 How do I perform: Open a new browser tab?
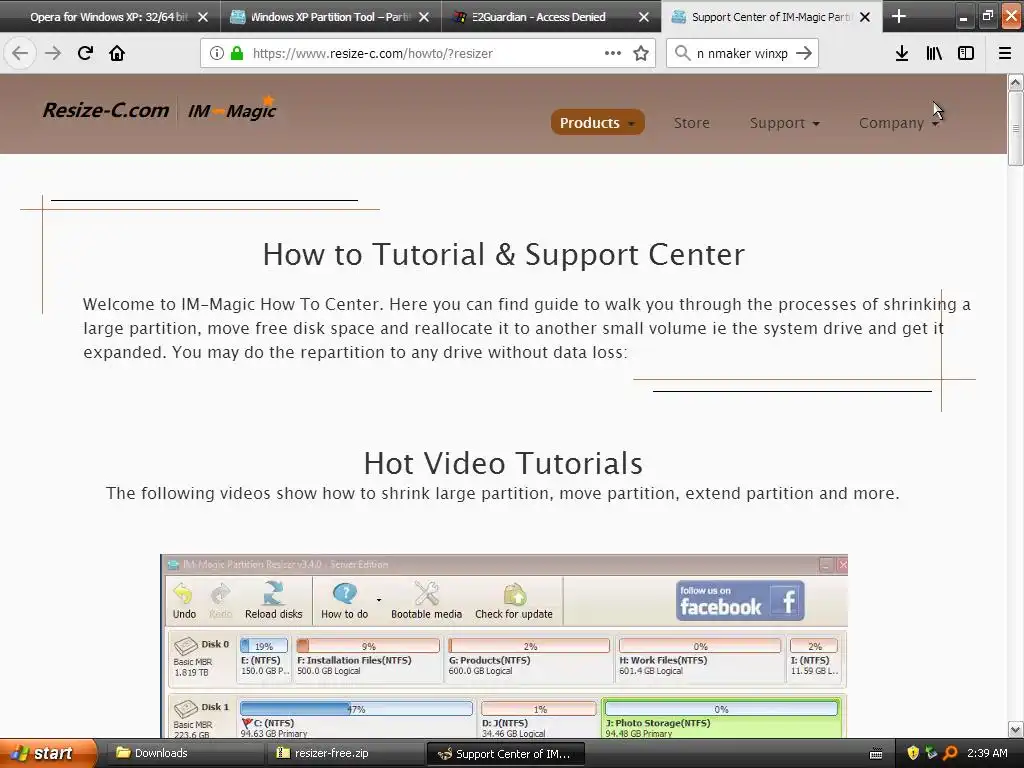899,16
